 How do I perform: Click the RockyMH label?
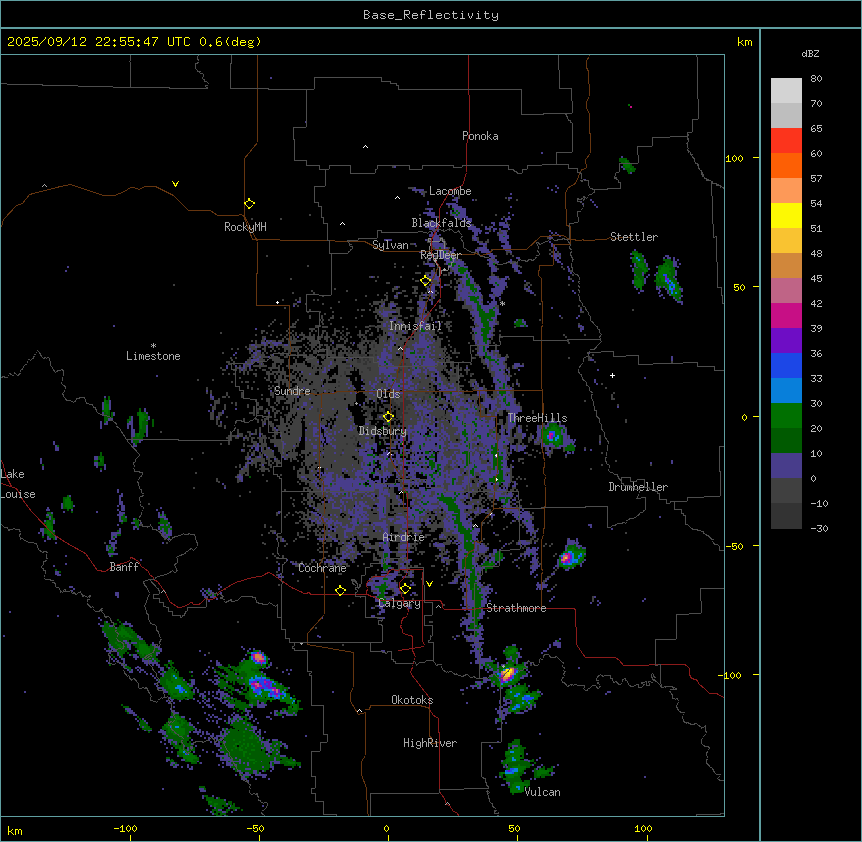coord(245,227)
